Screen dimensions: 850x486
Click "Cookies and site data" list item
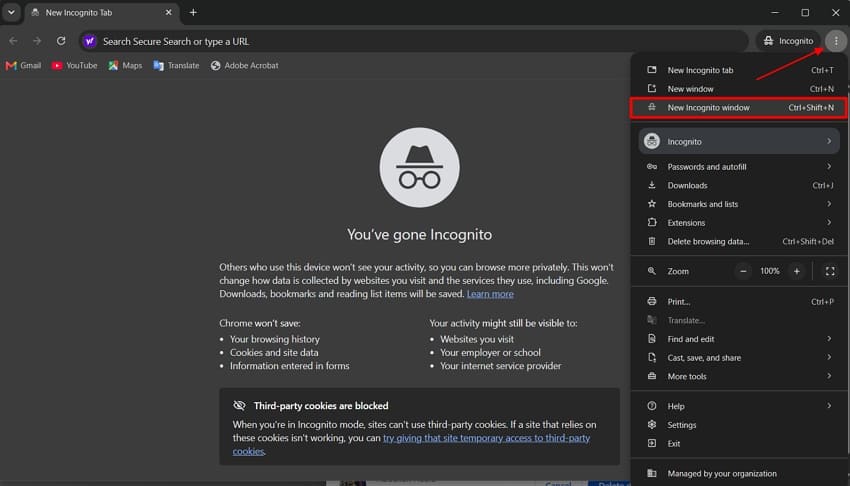(x=274, y=353)
